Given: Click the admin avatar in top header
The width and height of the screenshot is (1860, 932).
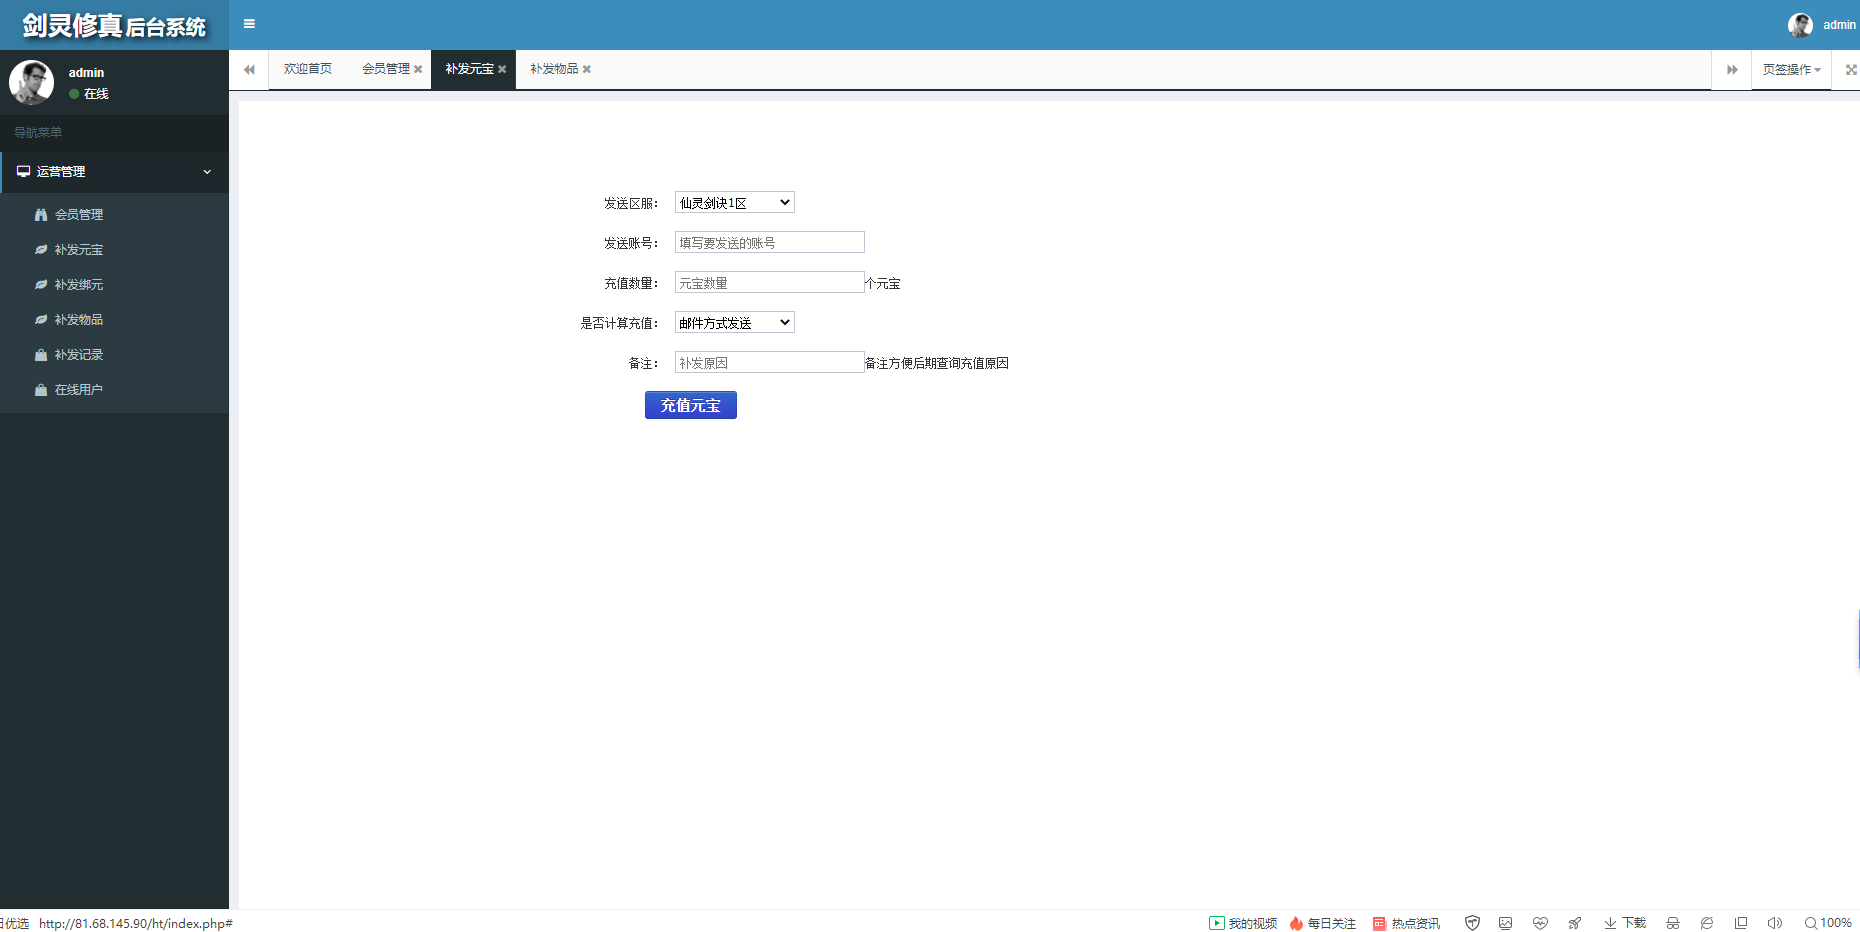Looking at the screenshot, I should pos(1800,25).
